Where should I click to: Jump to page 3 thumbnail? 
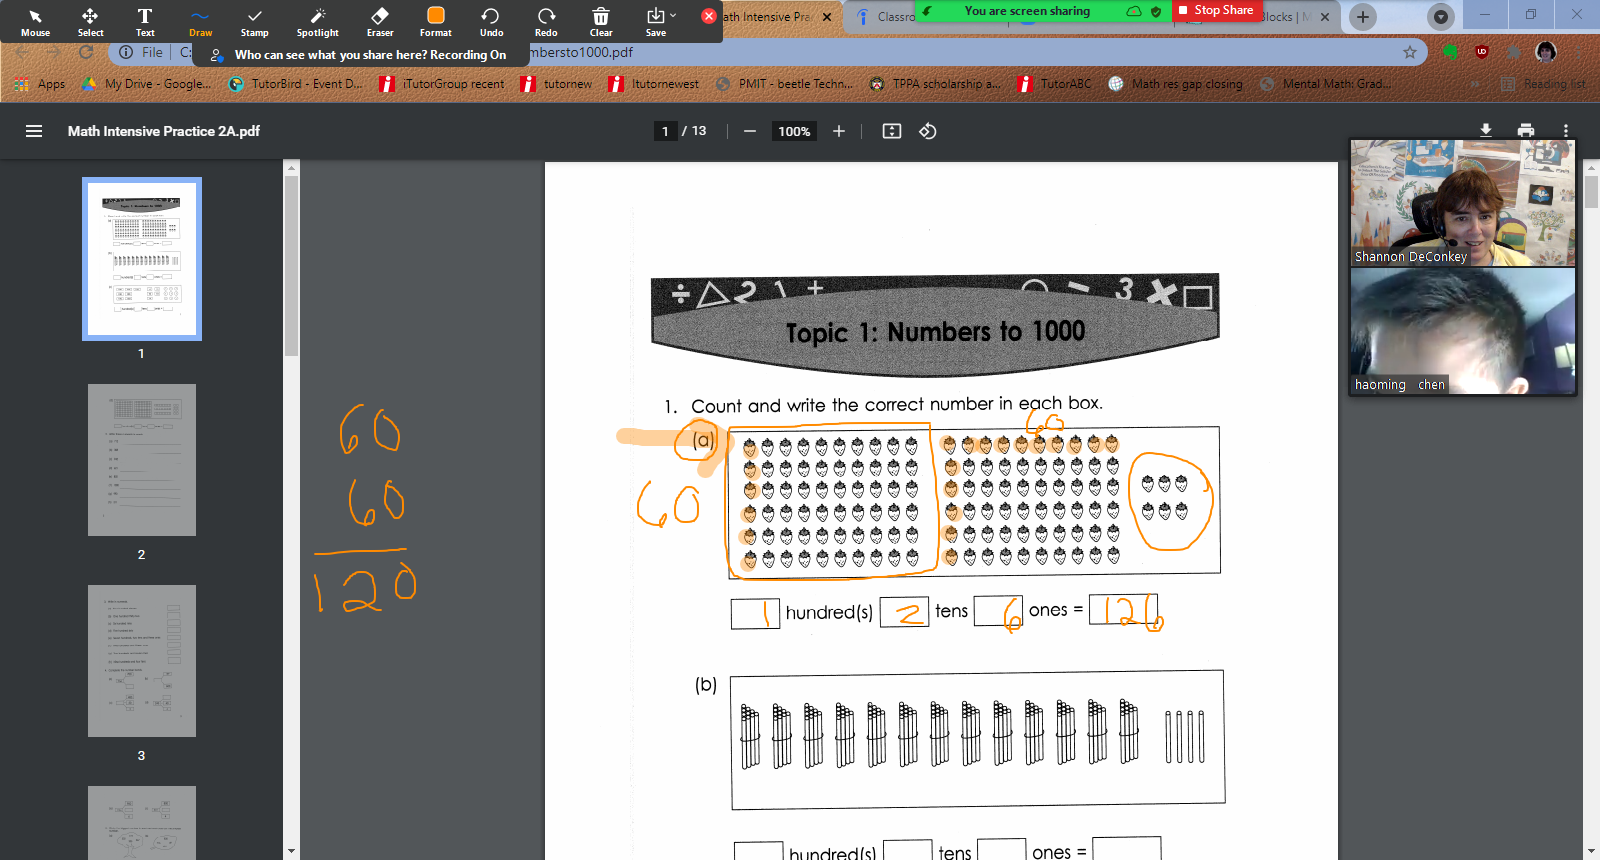point(142,661)
